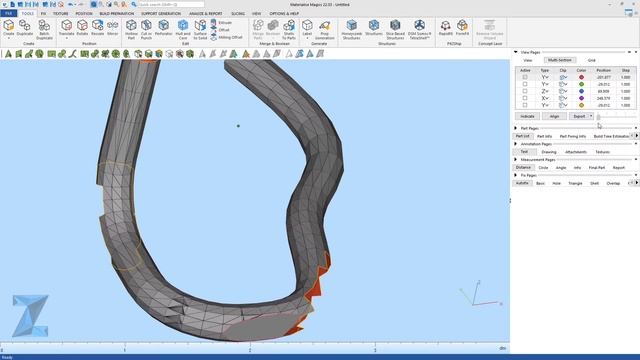640x360 pixels.
Task: Click the Shells To Parts tool
Action: pos(289,29)
